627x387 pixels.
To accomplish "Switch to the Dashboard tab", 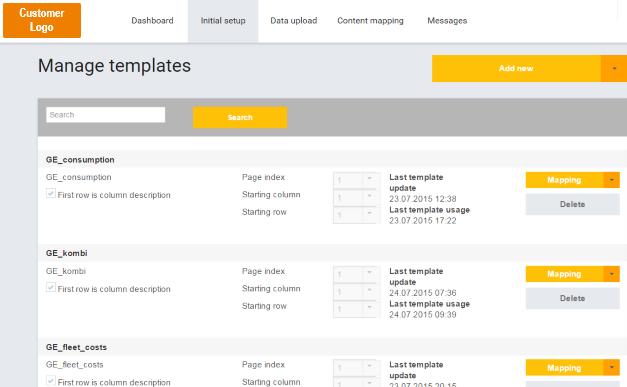I will click(152, 21).
